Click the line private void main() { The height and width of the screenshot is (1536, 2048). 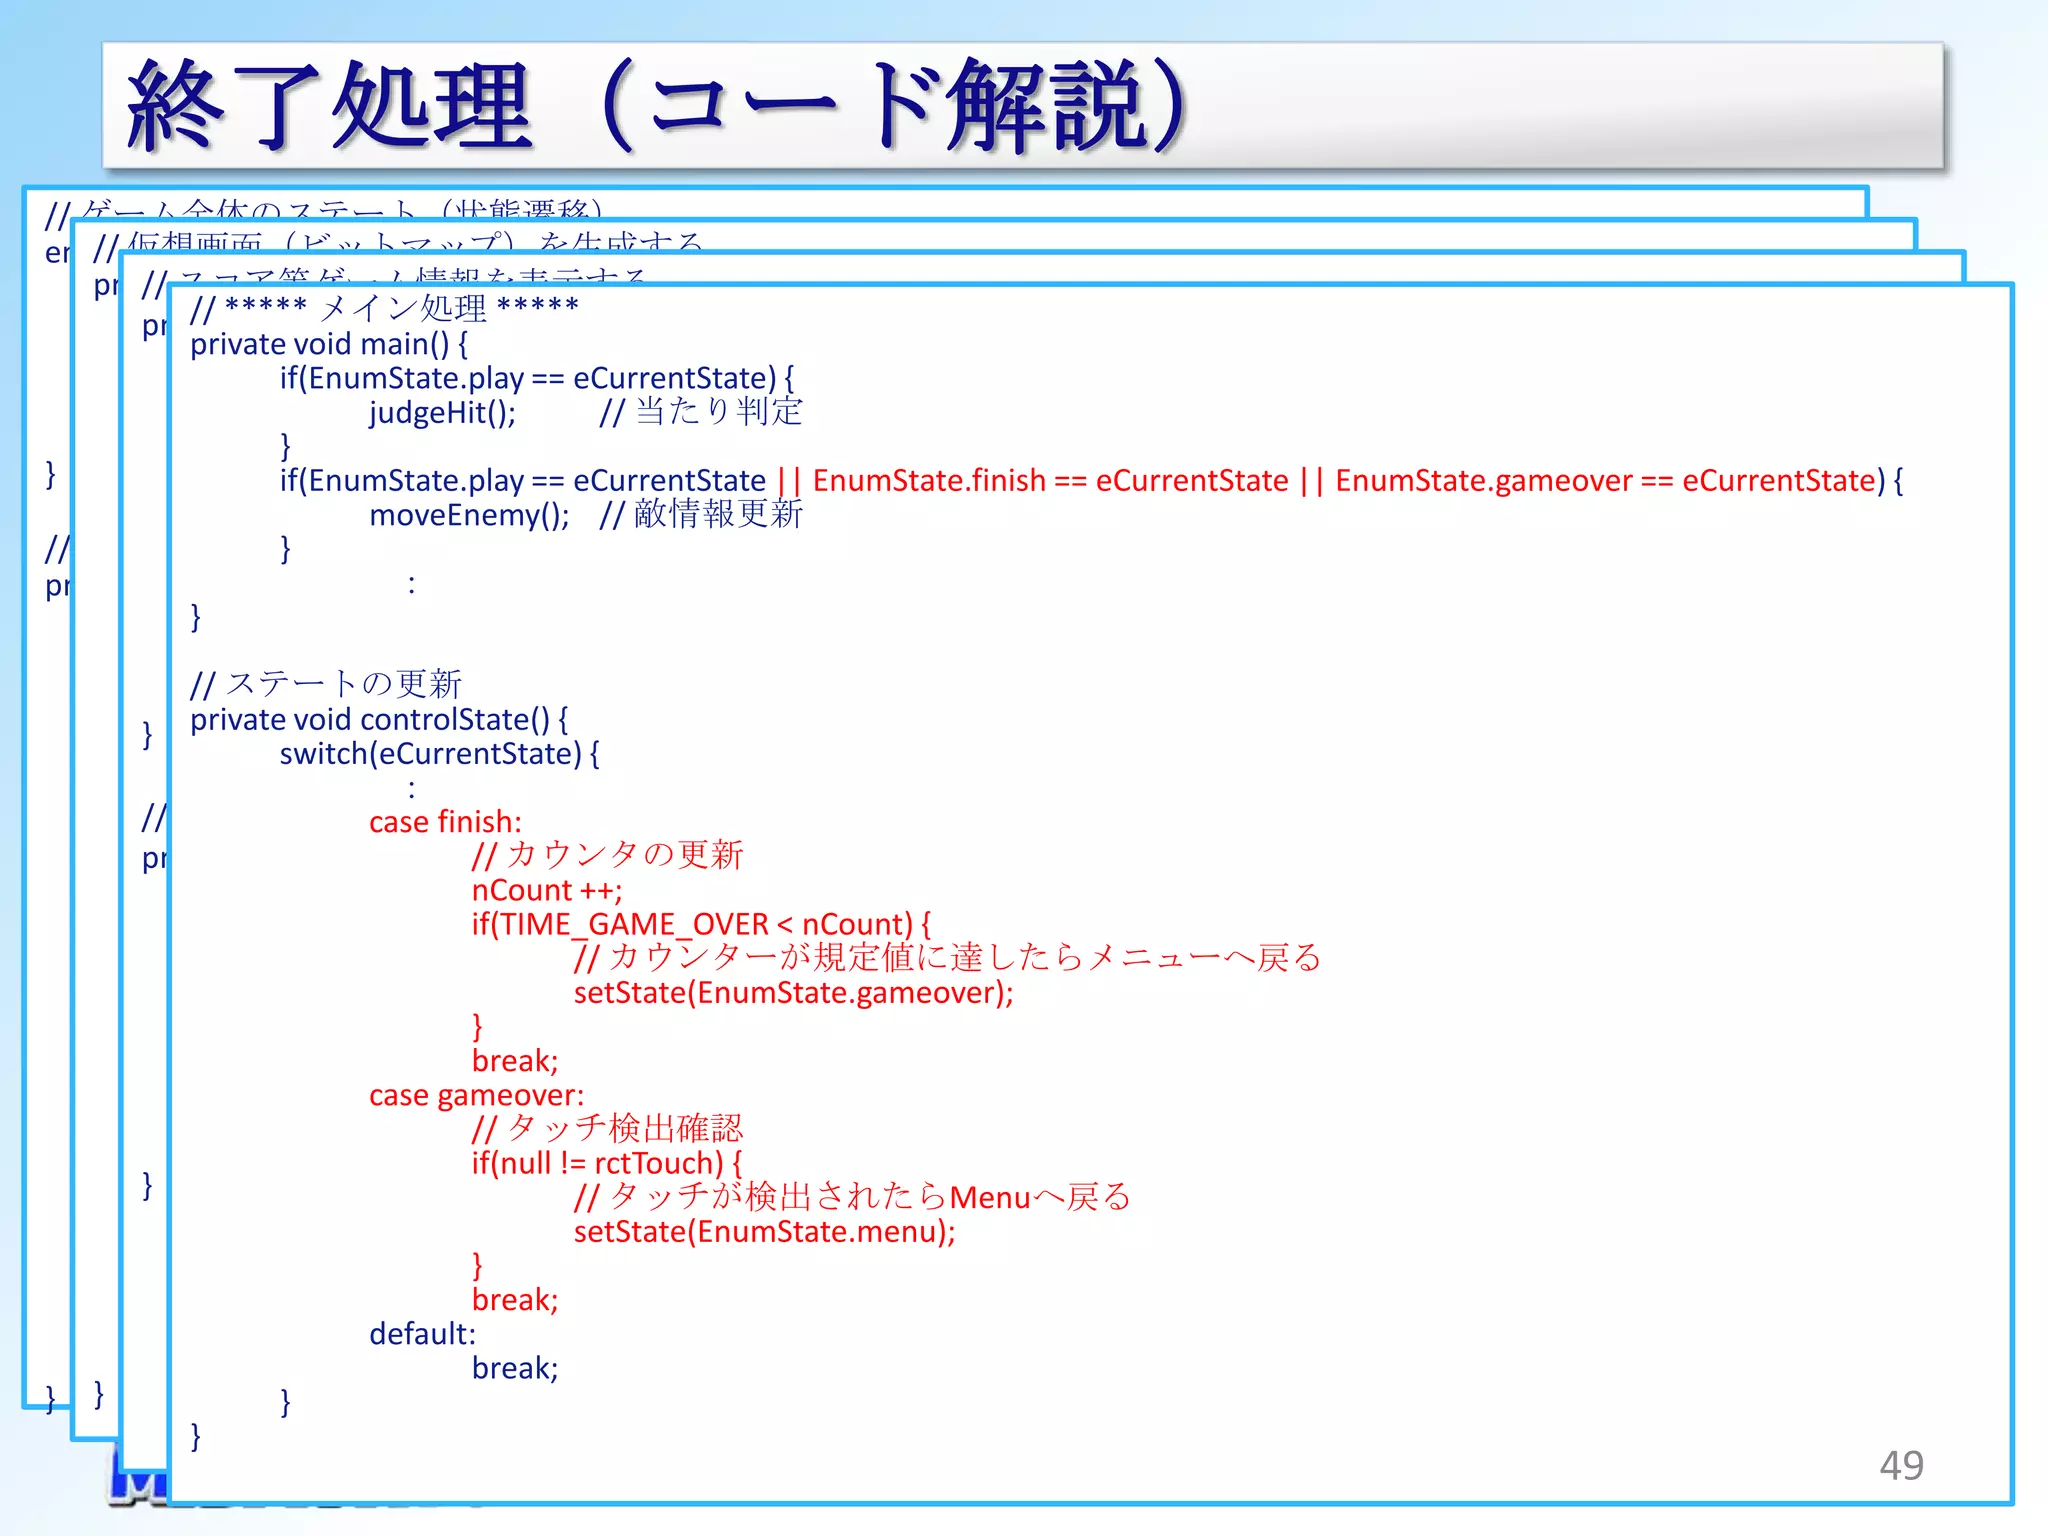point(329,344)
